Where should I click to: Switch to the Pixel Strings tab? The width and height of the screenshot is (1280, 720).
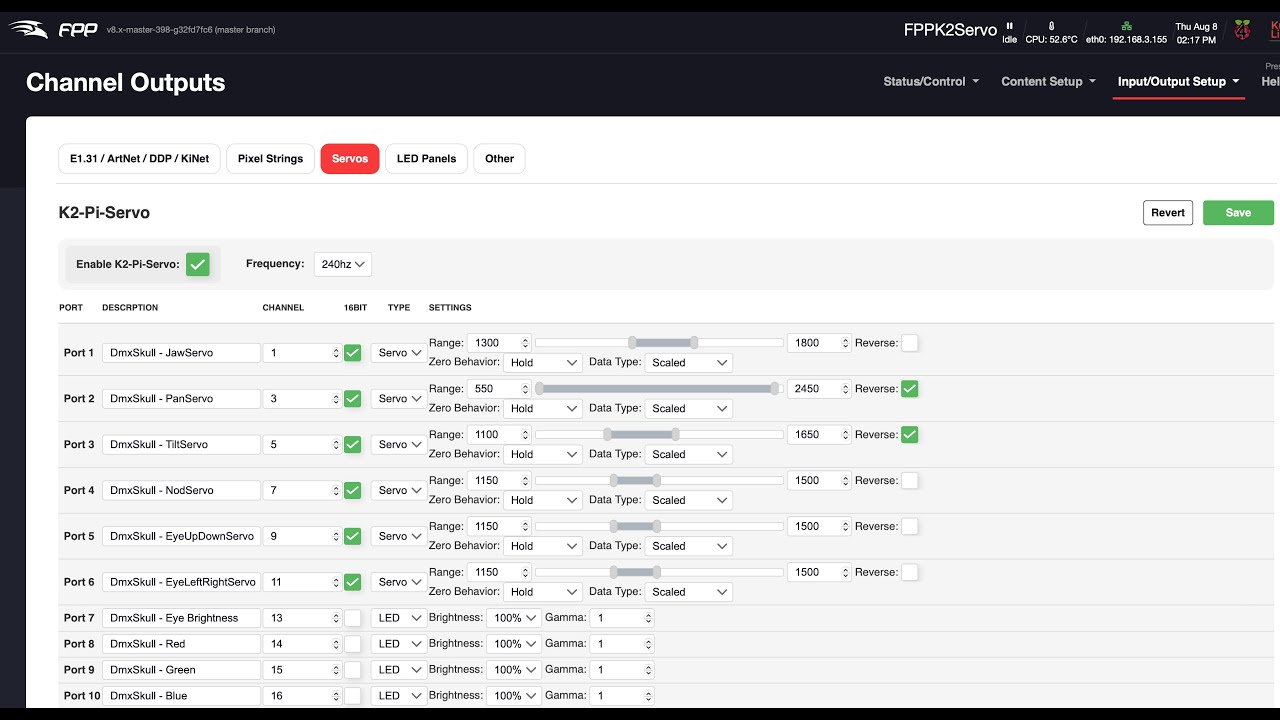click(x=270, y=159)
